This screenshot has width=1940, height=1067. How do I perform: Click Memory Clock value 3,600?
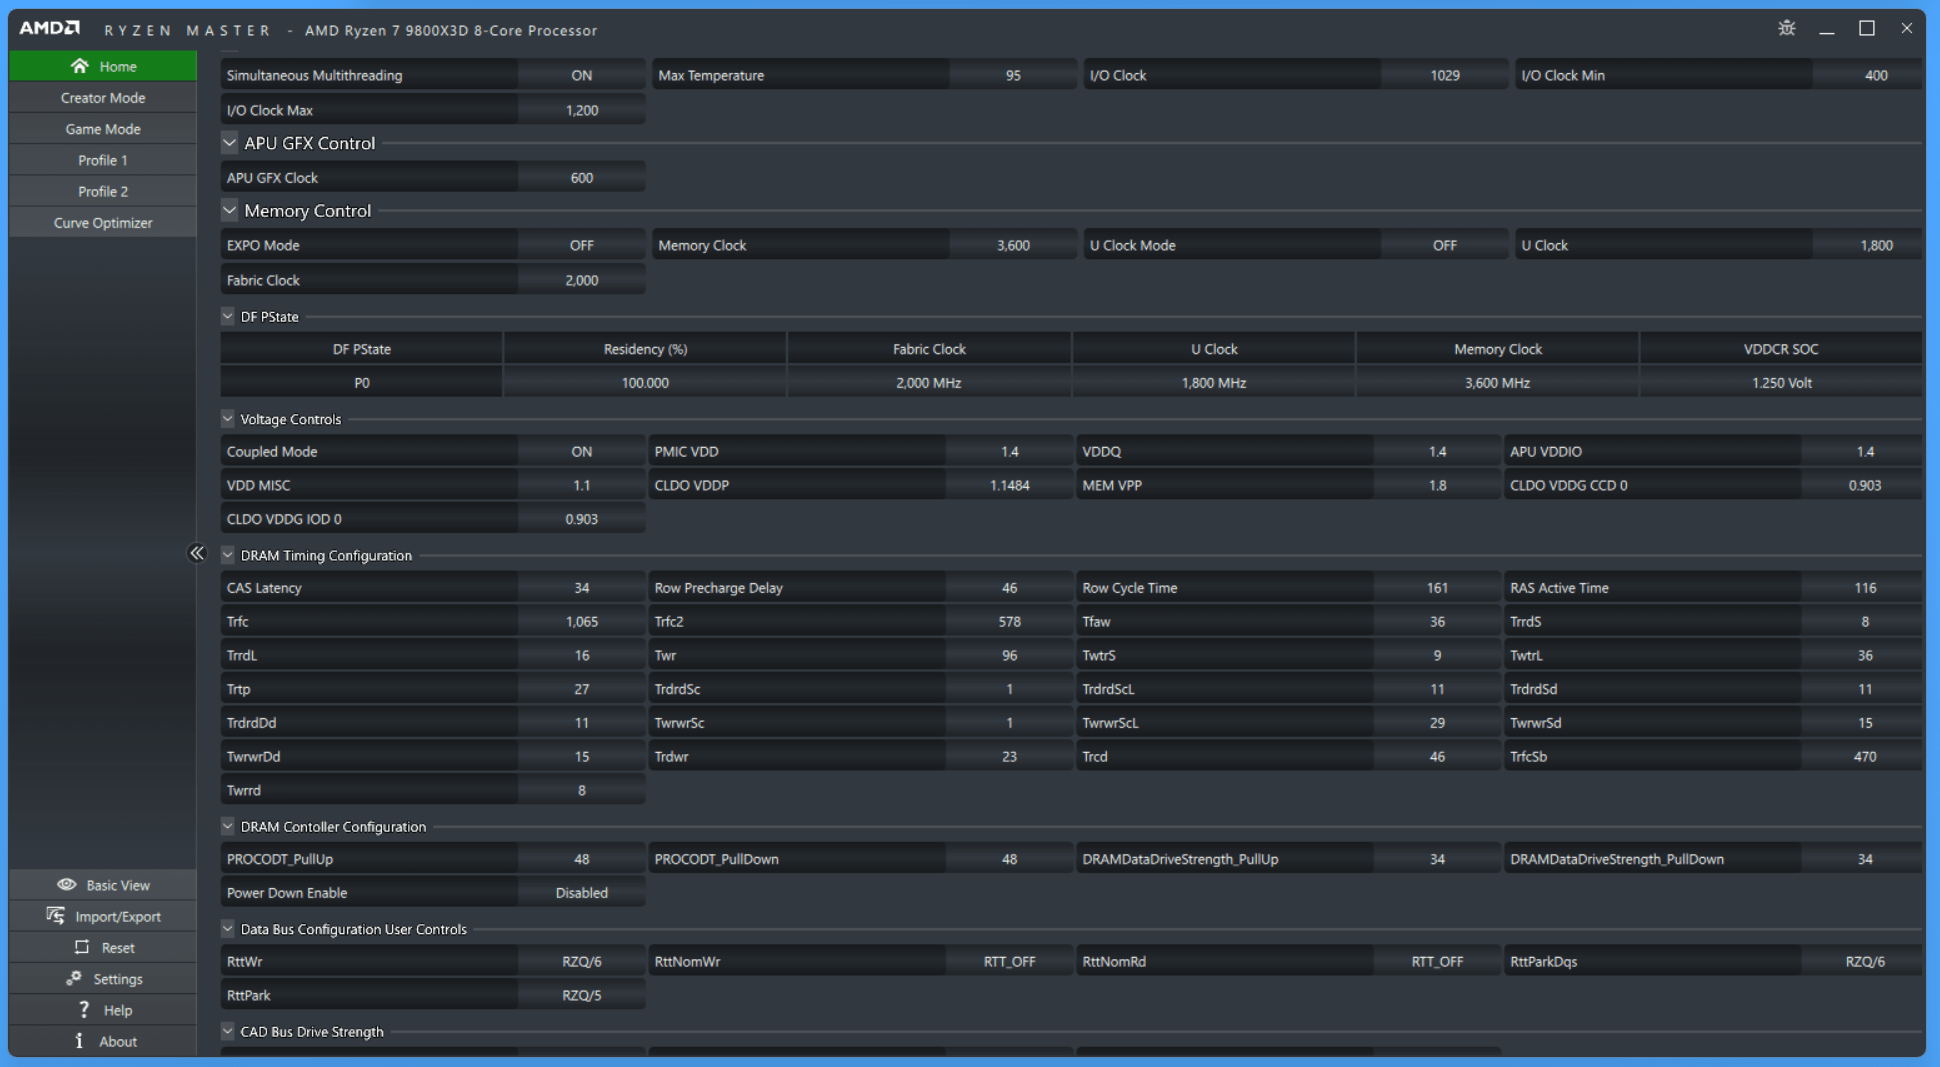[1013, 245]
